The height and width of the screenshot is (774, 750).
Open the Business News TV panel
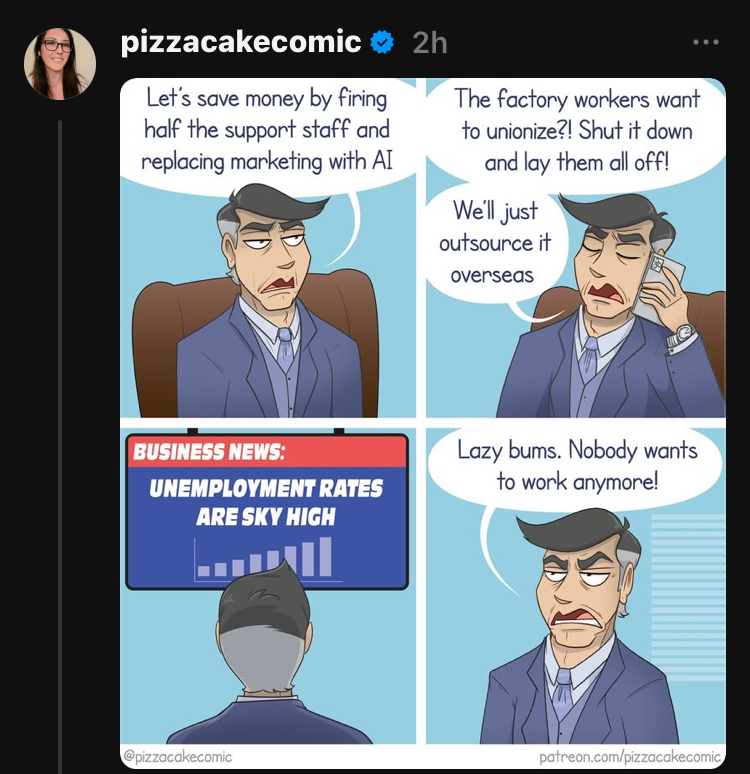(x=268, y=585)
